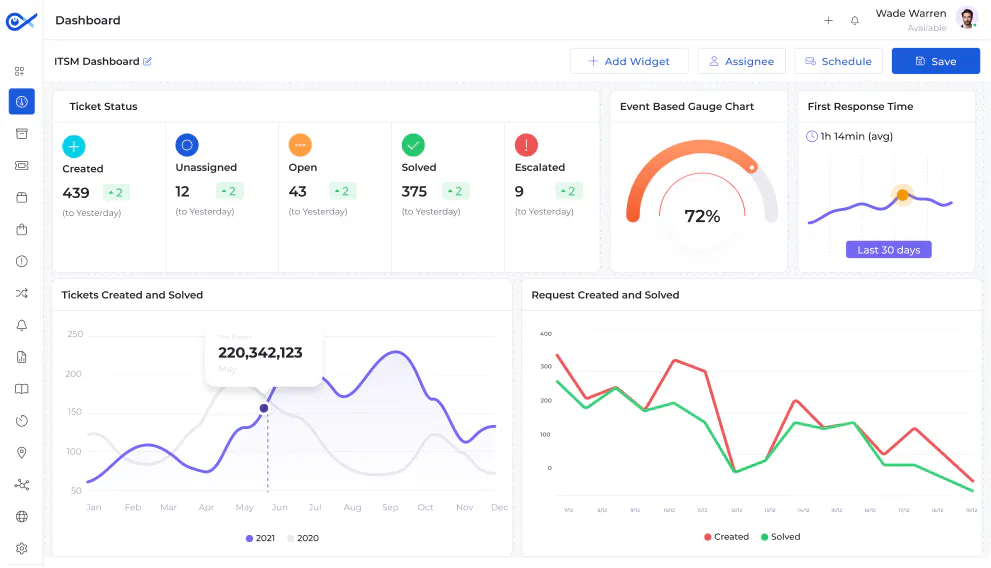Click the clock icon beside 1h 14min
This screenshot has height=568, width=991.
coord(812,136)
